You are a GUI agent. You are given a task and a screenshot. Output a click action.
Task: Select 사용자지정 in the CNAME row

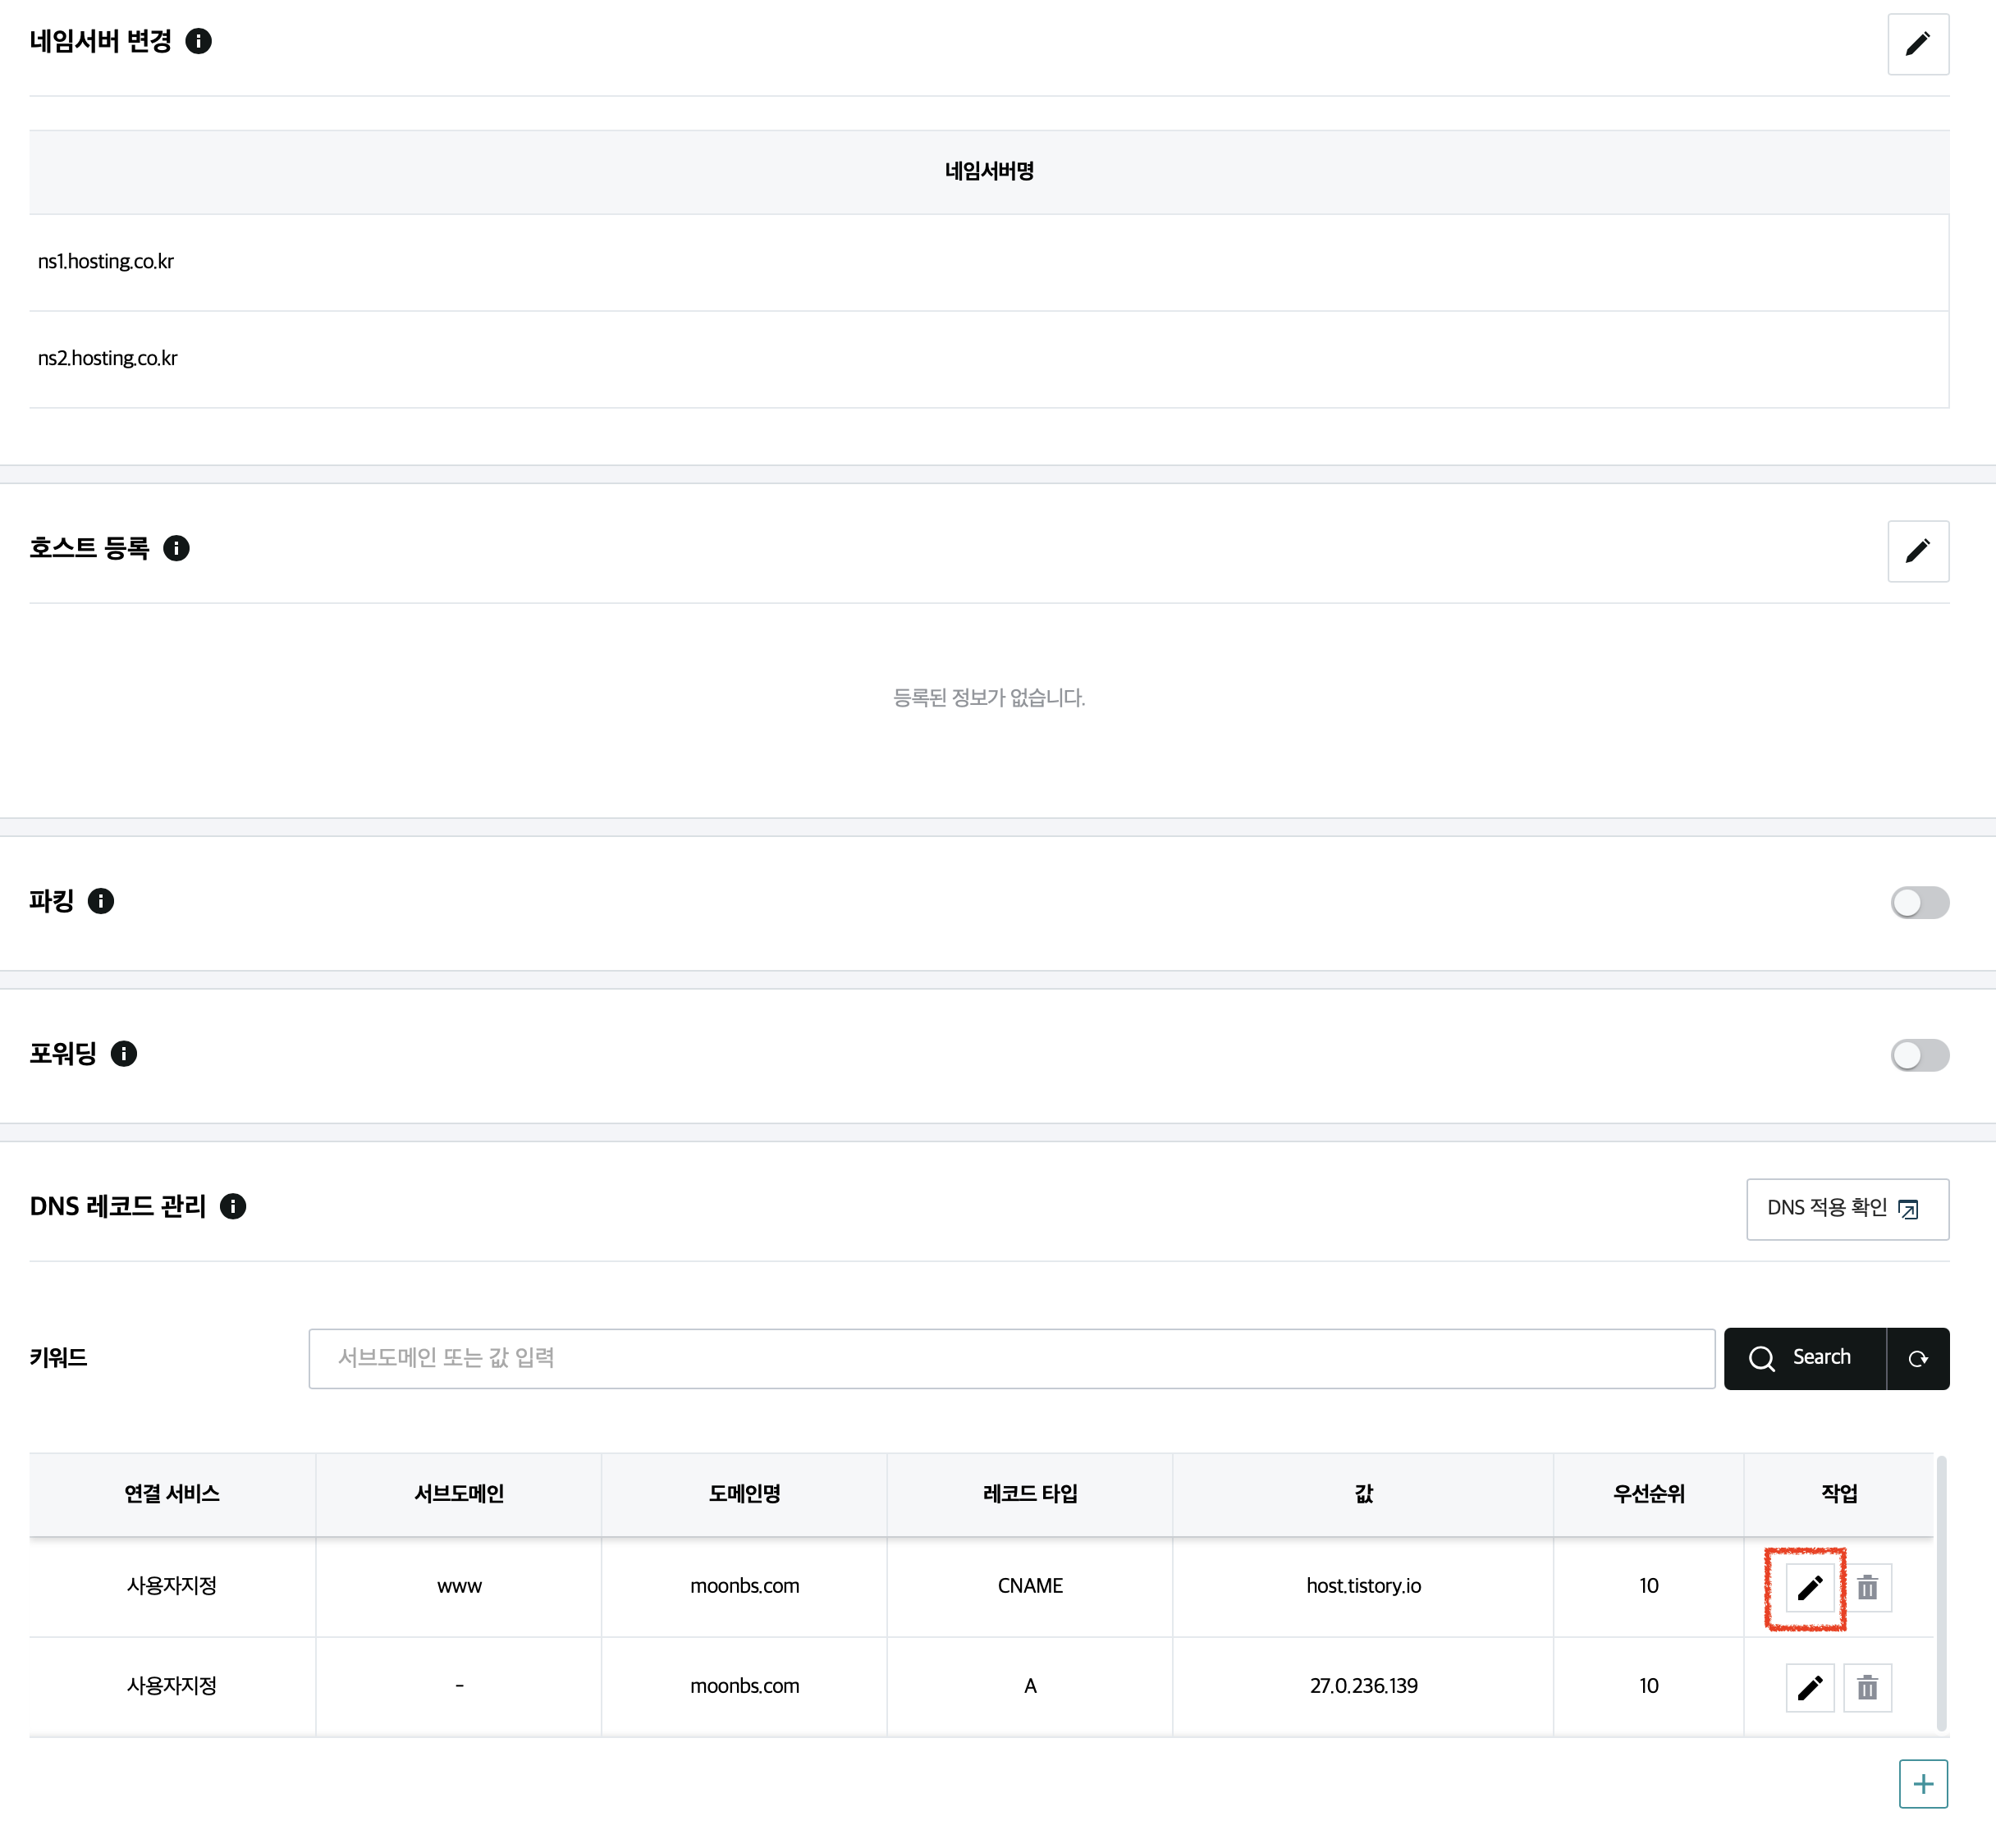172,1586
